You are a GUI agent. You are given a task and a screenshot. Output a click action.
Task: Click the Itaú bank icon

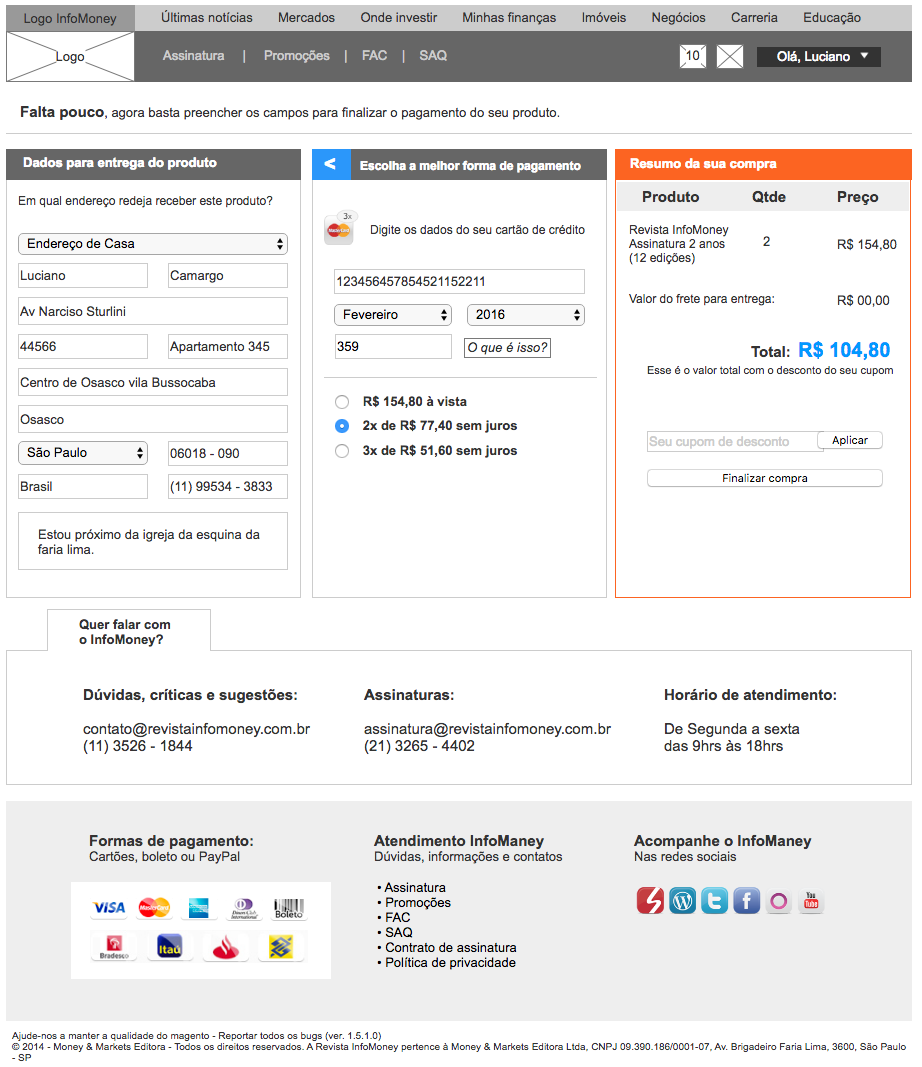[169, 947]
